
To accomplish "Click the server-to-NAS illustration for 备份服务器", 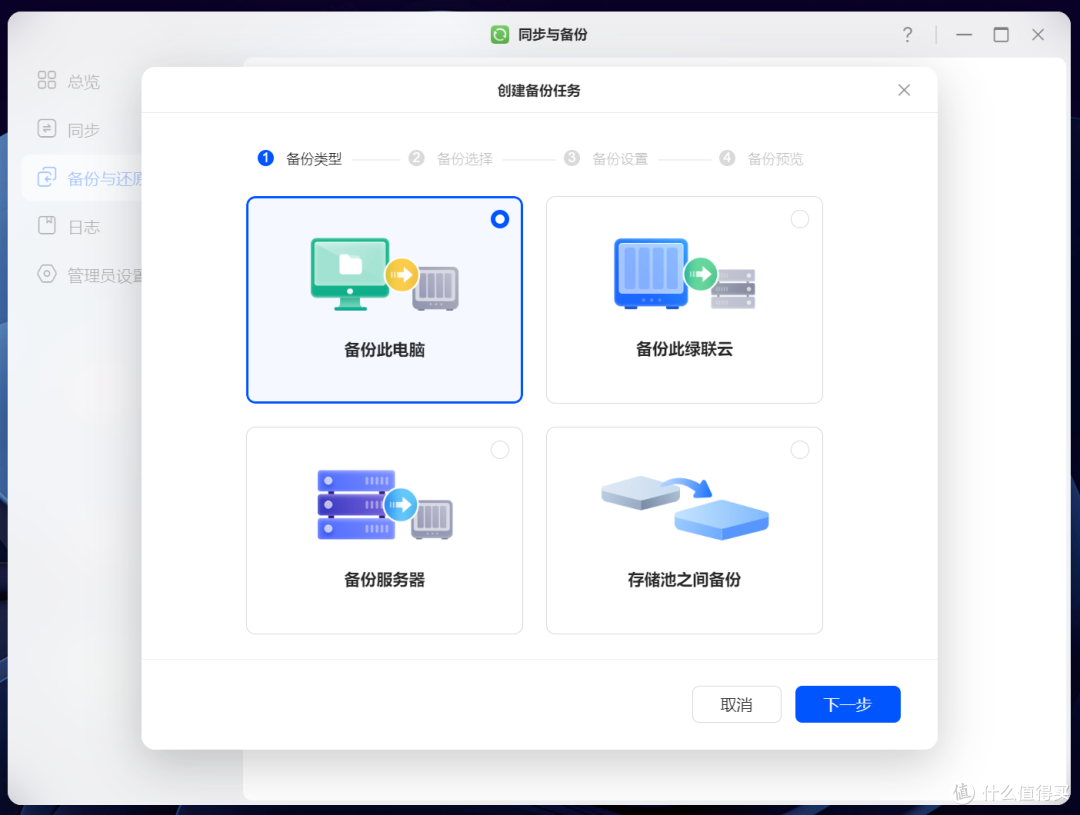I will pyautogui.click(x=384, y=505).
